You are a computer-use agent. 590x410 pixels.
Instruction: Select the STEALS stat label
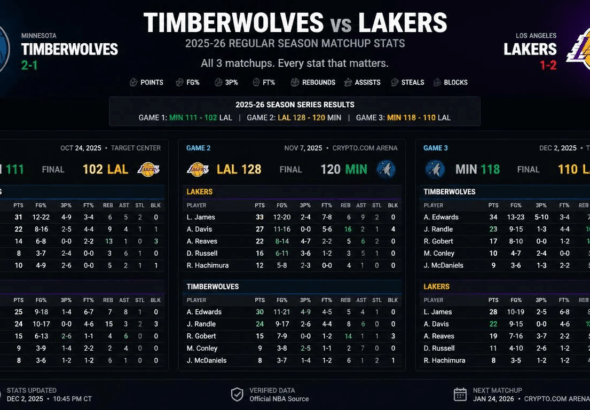(x=413, y=82)
